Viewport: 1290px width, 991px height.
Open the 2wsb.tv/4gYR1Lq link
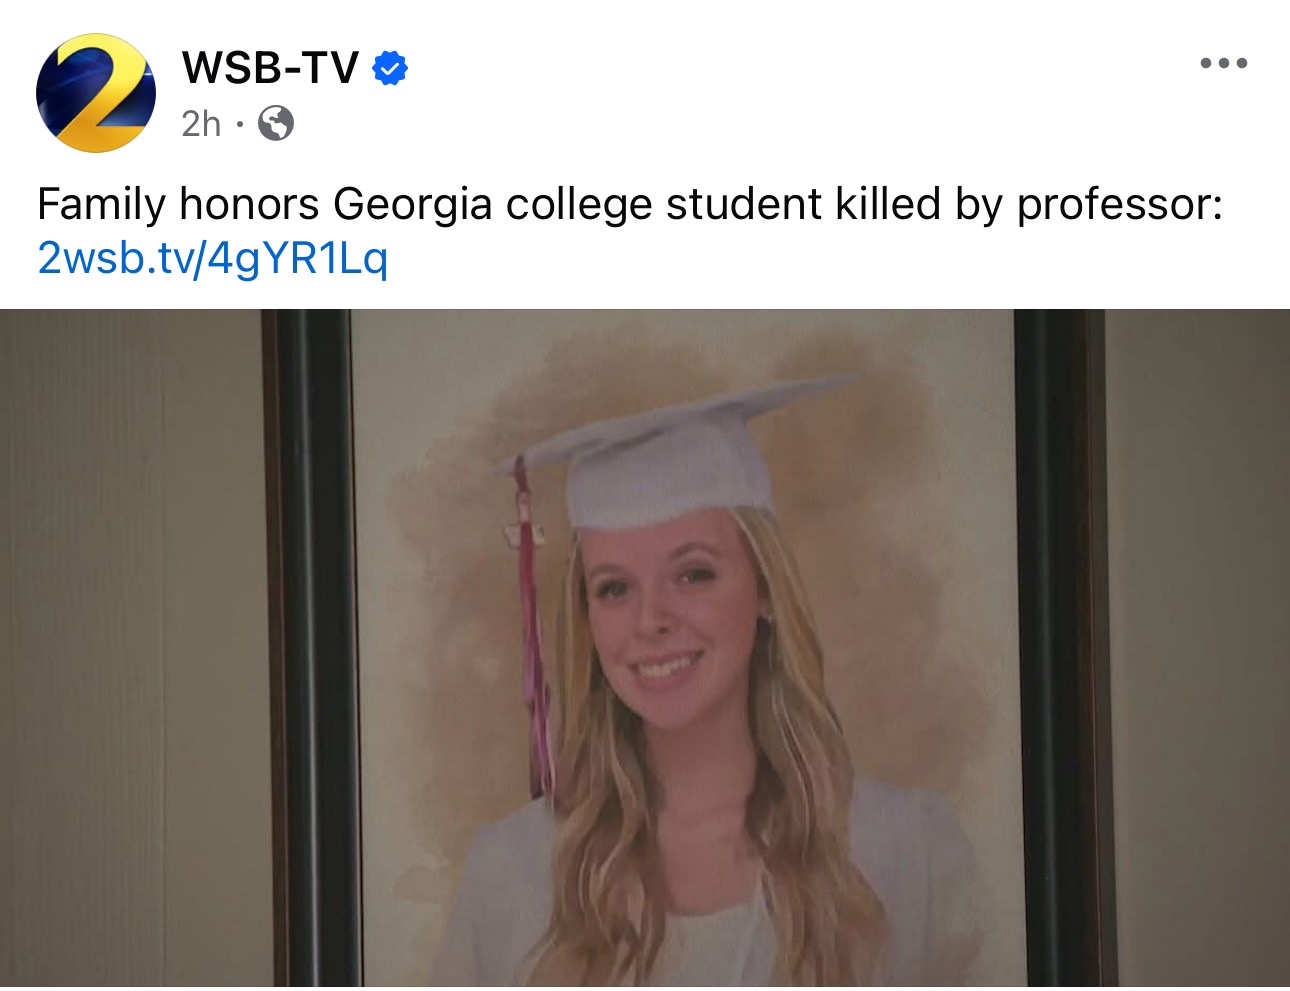[x=212, y=258]
